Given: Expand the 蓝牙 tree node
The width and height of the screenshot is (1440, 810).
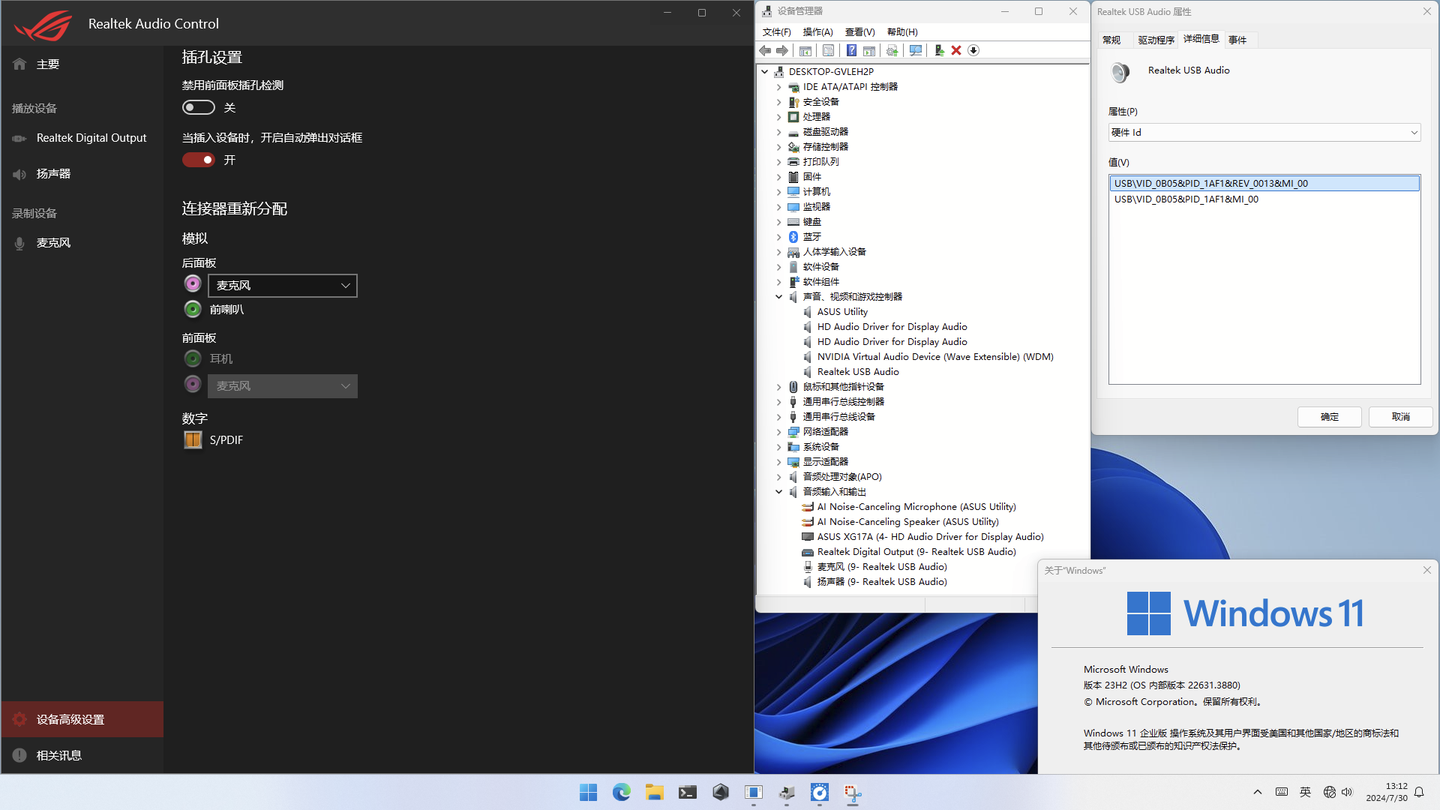Looking at the screenshot, I should click(x=779, y=236).
